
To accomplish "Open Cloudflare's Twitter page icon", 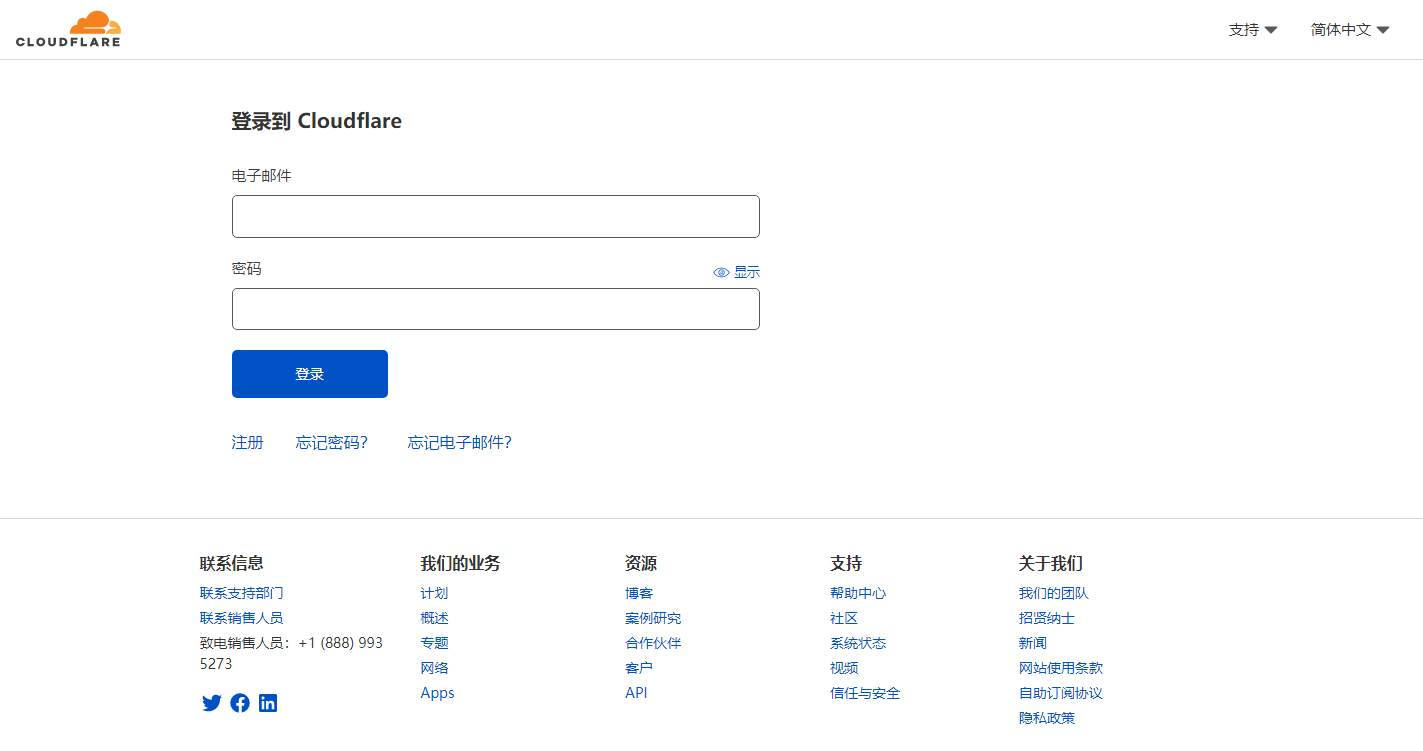I will [x=212, y=703].
